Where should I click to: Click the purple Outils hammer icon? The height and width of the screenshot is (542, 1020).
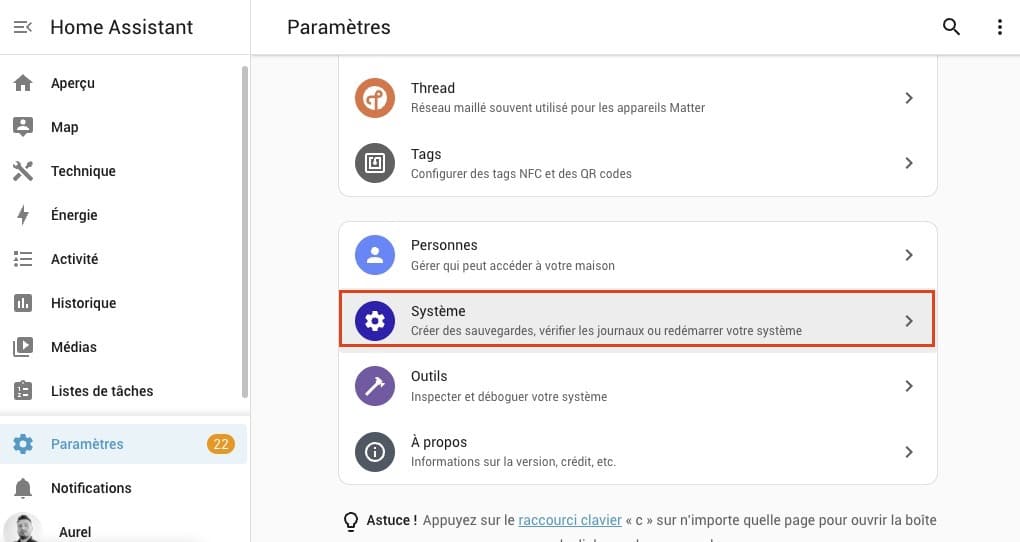[x=375, y=386]
